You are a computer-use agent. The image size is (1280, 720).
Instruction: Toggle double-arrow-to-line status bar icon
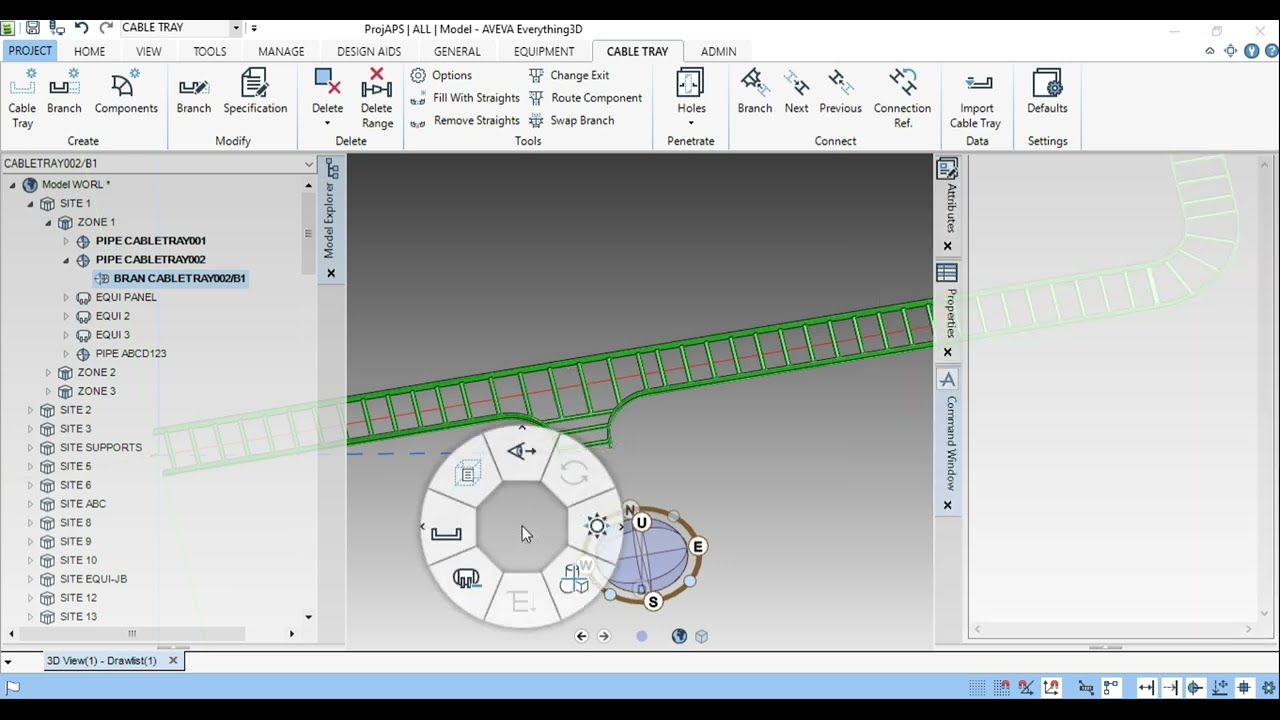click(1146, 687)
